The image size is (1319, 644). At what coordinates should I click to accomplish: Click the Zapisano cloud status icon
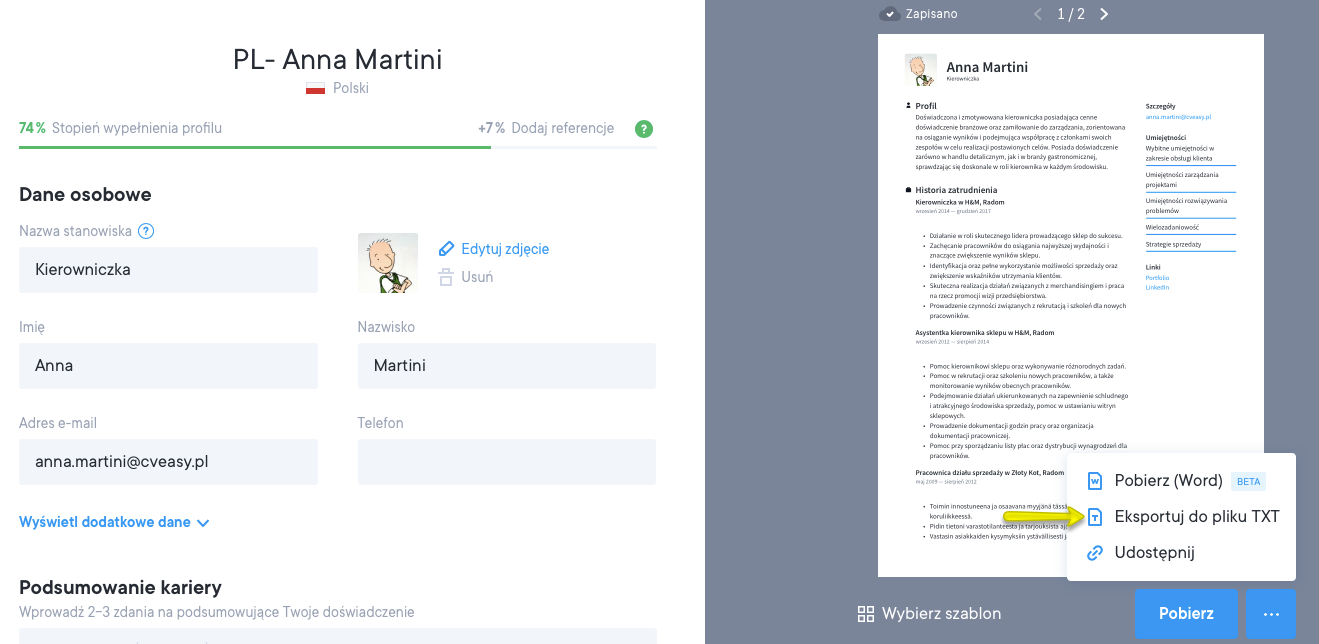pyautogui.click(x=889, y=14)
